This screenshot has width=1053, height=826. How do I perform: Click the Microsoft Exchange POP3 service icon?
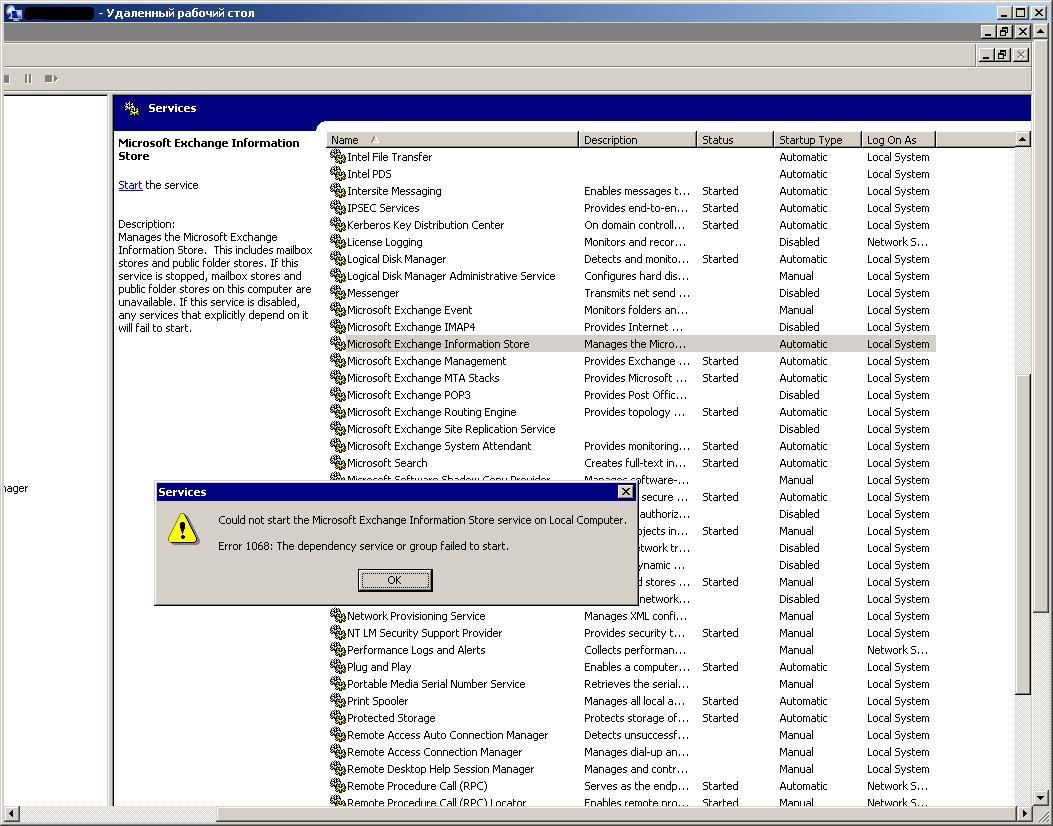point(337,395)
